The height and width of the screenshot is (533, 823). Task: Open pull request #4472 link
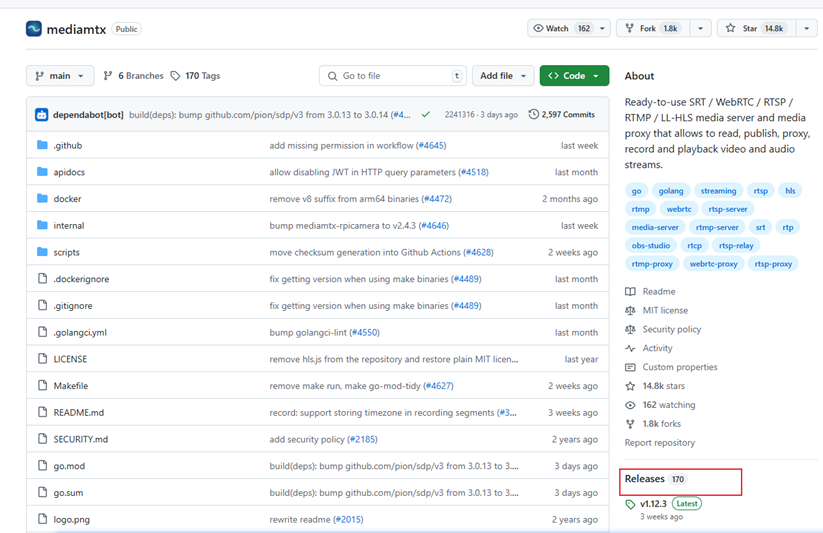coord(437,198)
